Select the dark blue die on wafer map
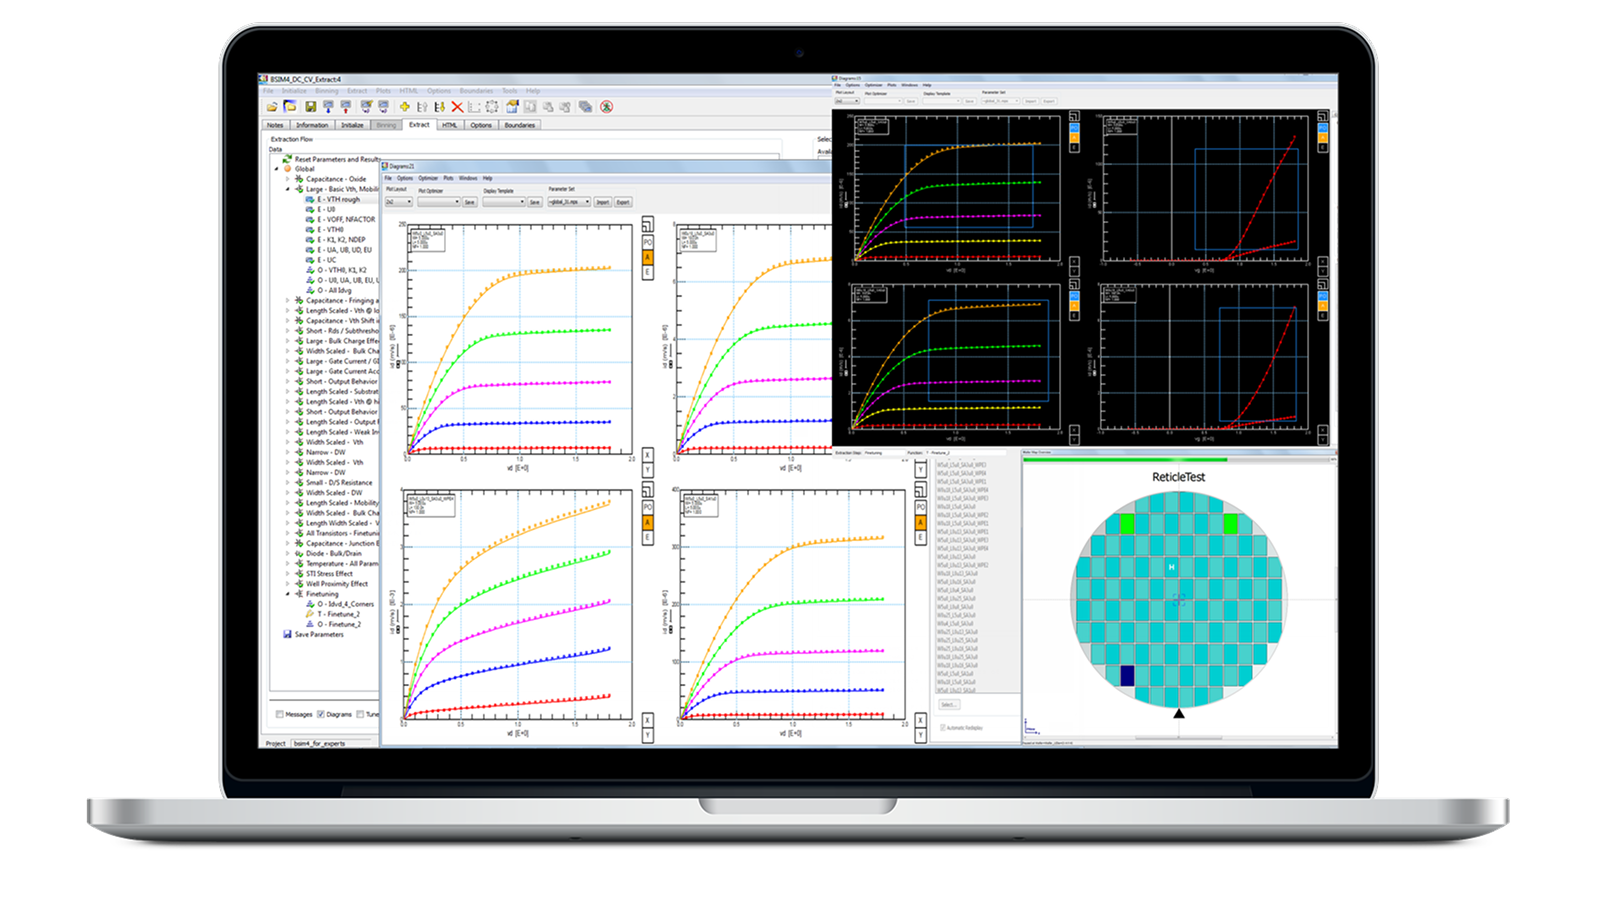The width and height of the screenshot is (1600, 900). 1127,676
